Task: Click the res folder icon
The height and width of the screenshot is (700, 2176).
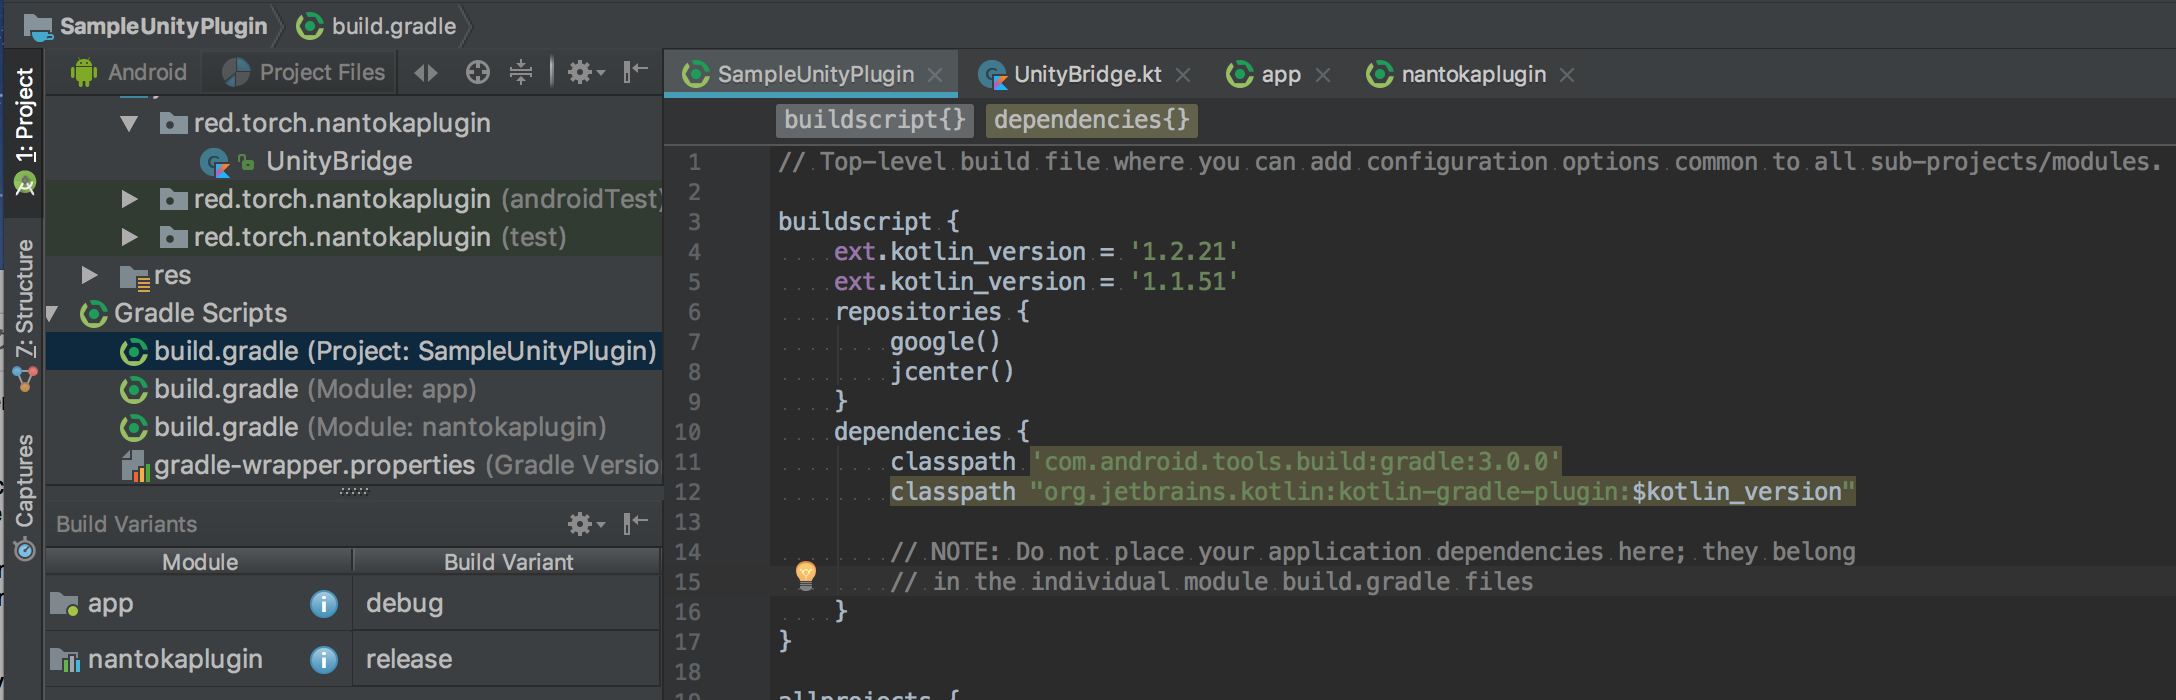Action: coord(135,277)
